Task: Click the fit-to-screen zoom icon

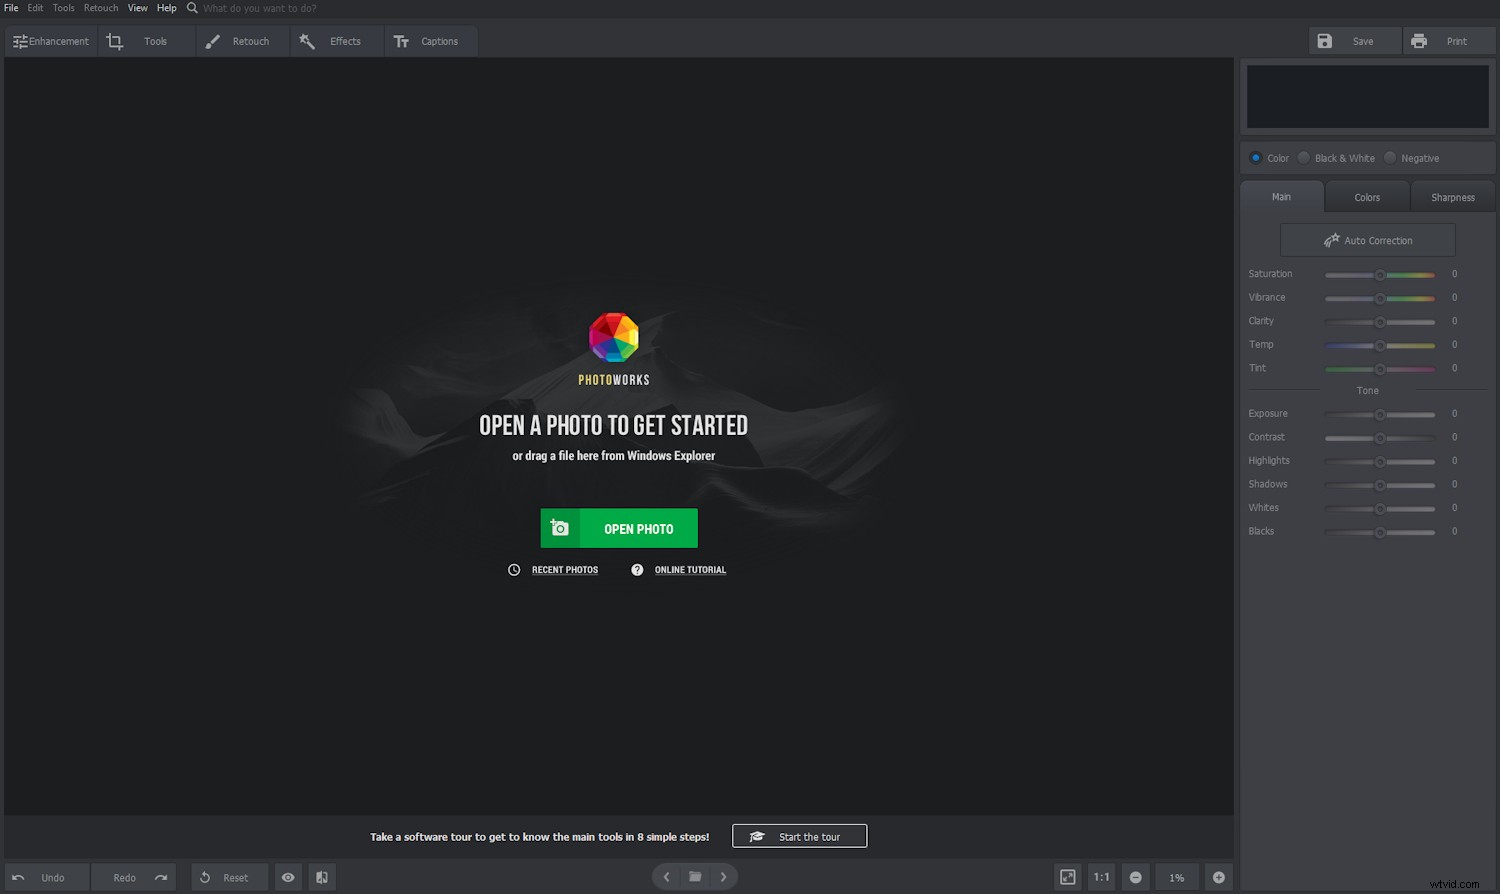Action: 1069,876
